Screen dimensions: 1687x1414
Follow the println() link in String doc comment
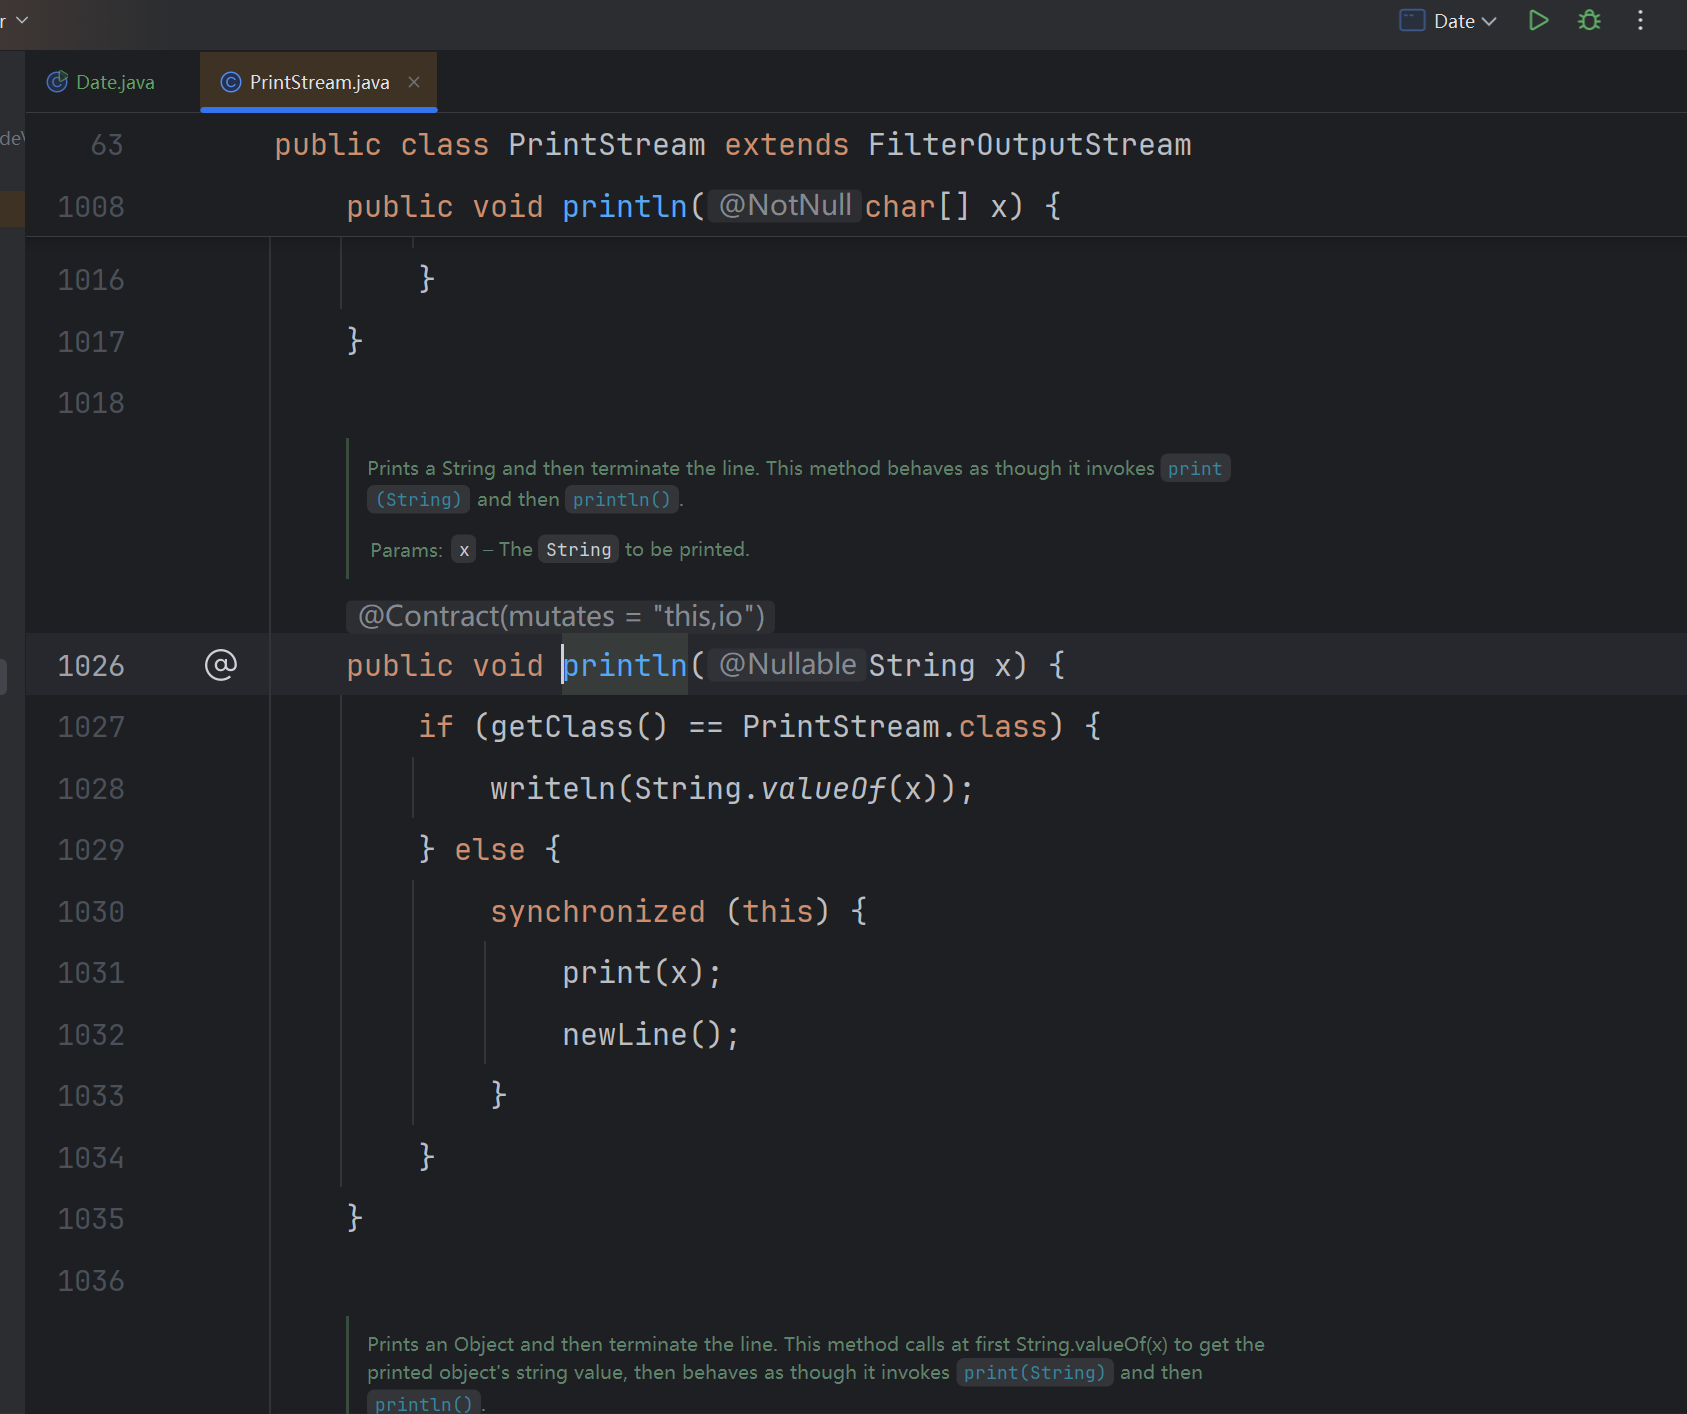coord(622,499)
